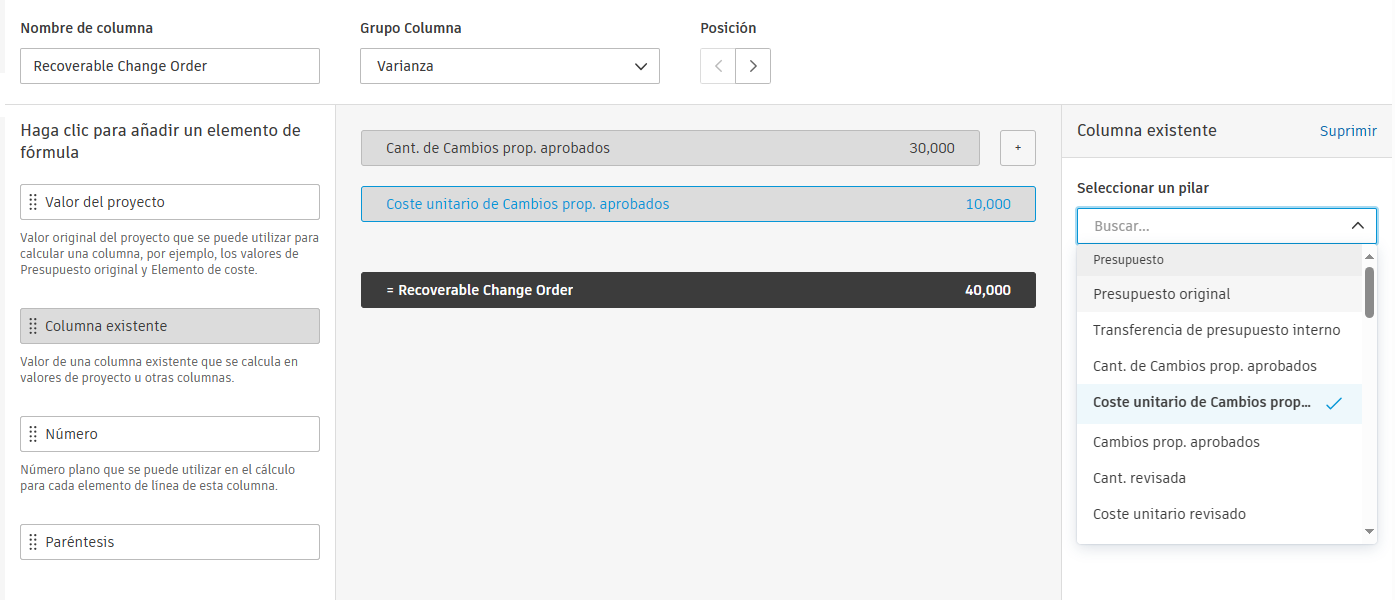Click drag handle icon on Valor del proyecto
This screenshot has height=600, width=1395.
(x=33, y=202)
